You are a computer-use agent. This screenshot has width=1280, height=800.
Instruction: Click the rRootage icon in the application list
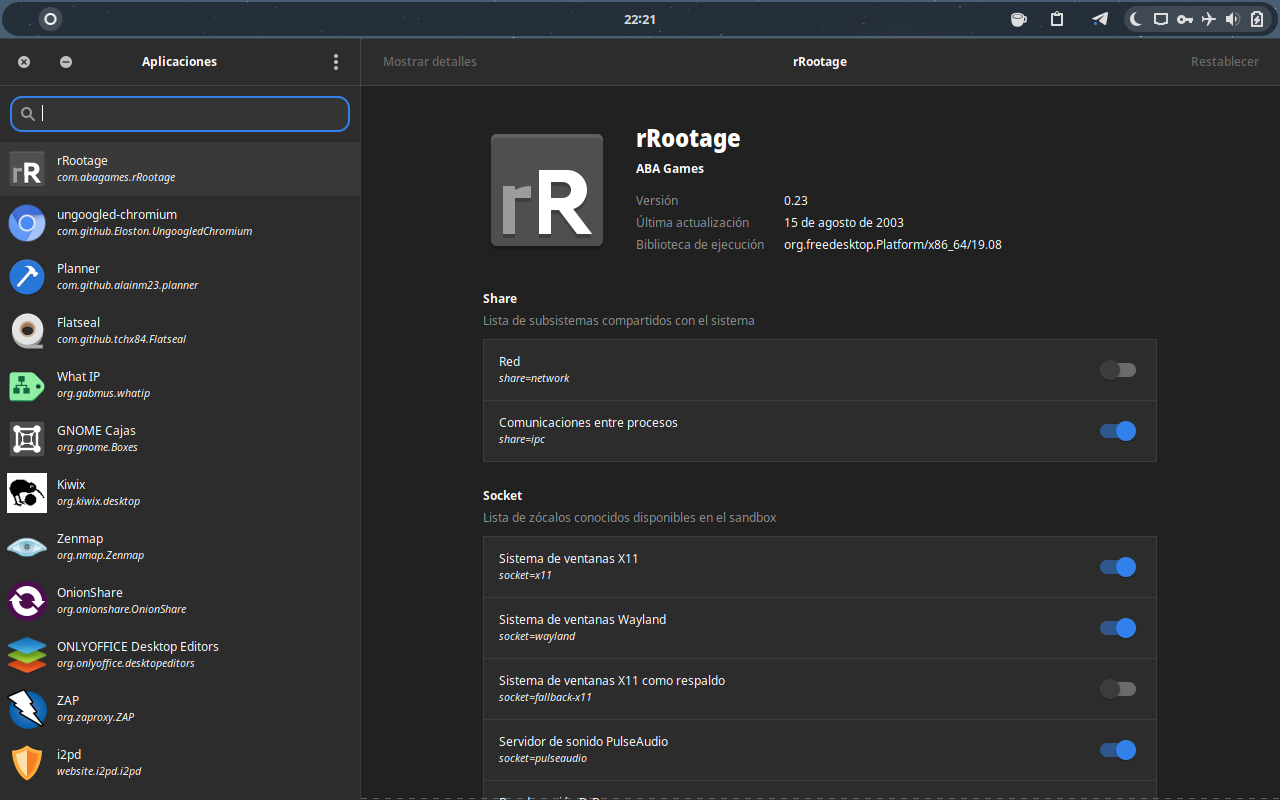[27, 169]
